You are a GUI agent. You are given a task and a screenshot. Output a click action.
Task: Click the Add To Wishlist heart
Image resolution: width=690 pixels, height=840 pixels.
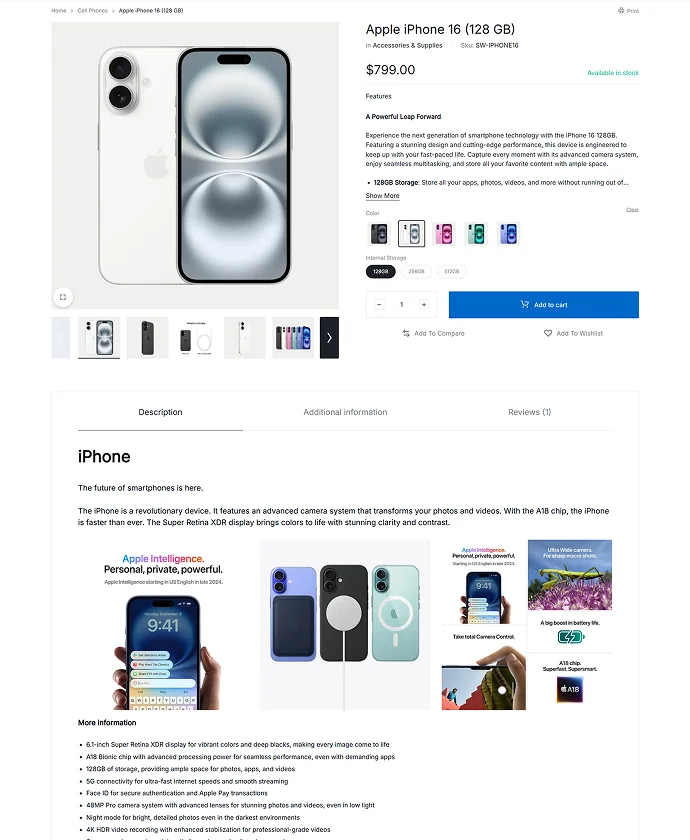pyautogui.click(x=548, y=333)
